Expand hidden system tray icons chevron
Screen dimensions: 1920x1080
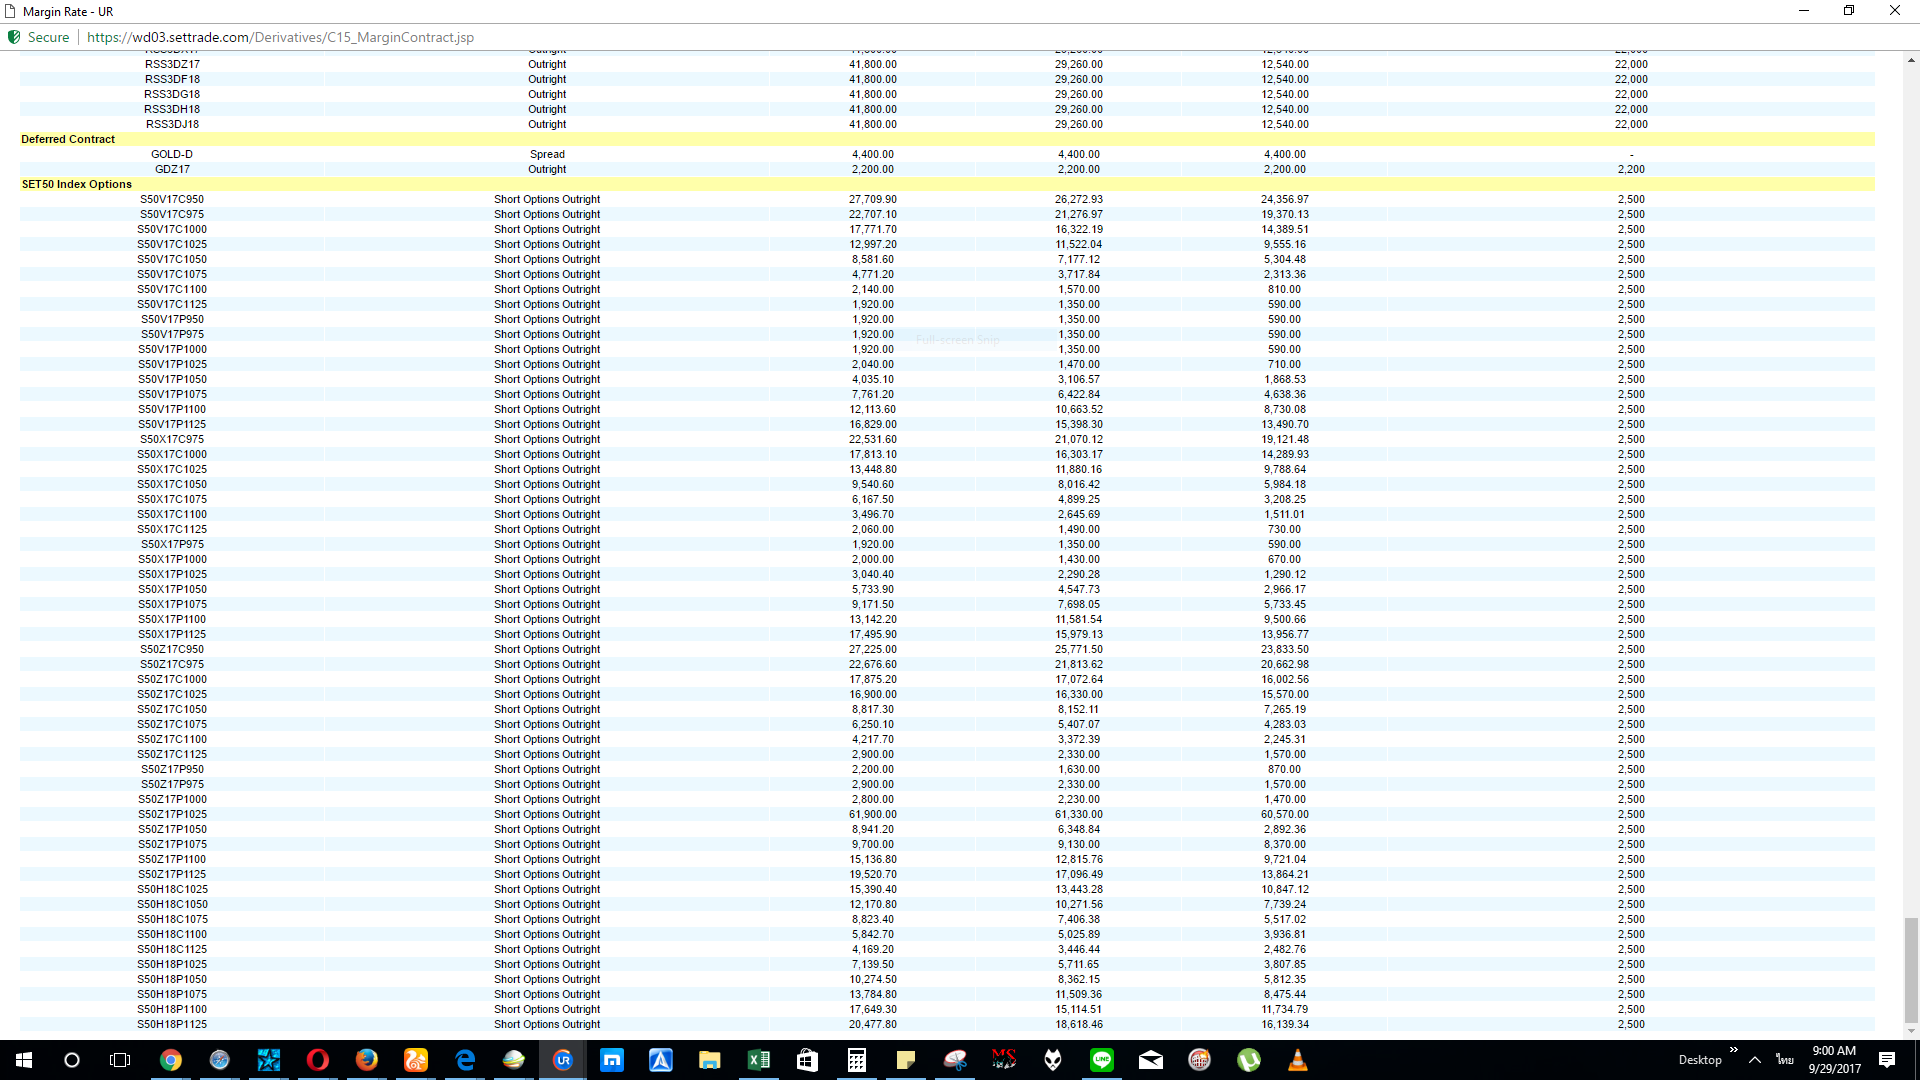1755,1060
